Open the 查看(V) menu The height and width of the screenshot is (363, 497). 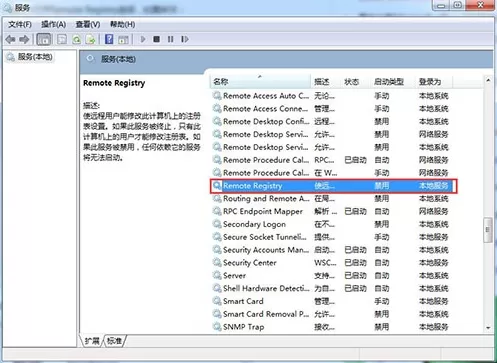[x=88, y=24]
